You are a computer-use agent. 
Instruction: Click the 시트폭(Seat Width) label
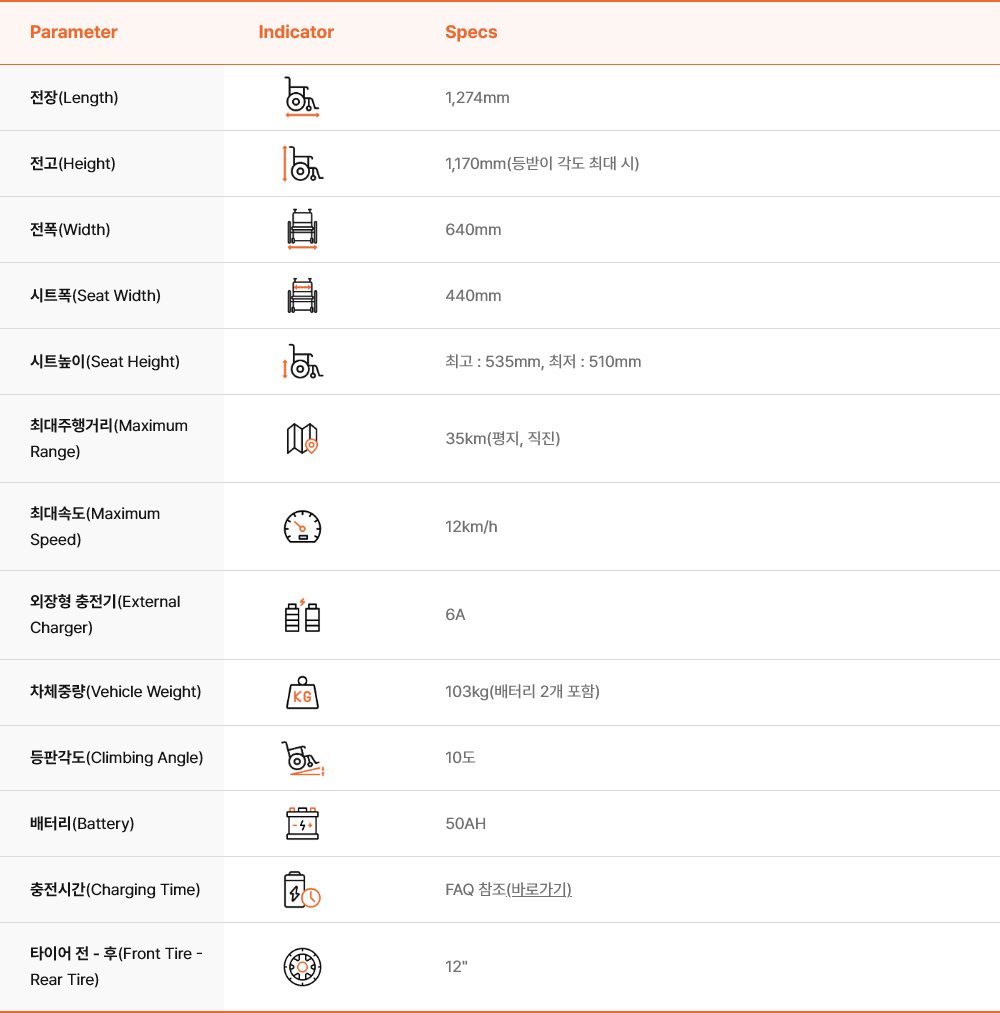95,295
